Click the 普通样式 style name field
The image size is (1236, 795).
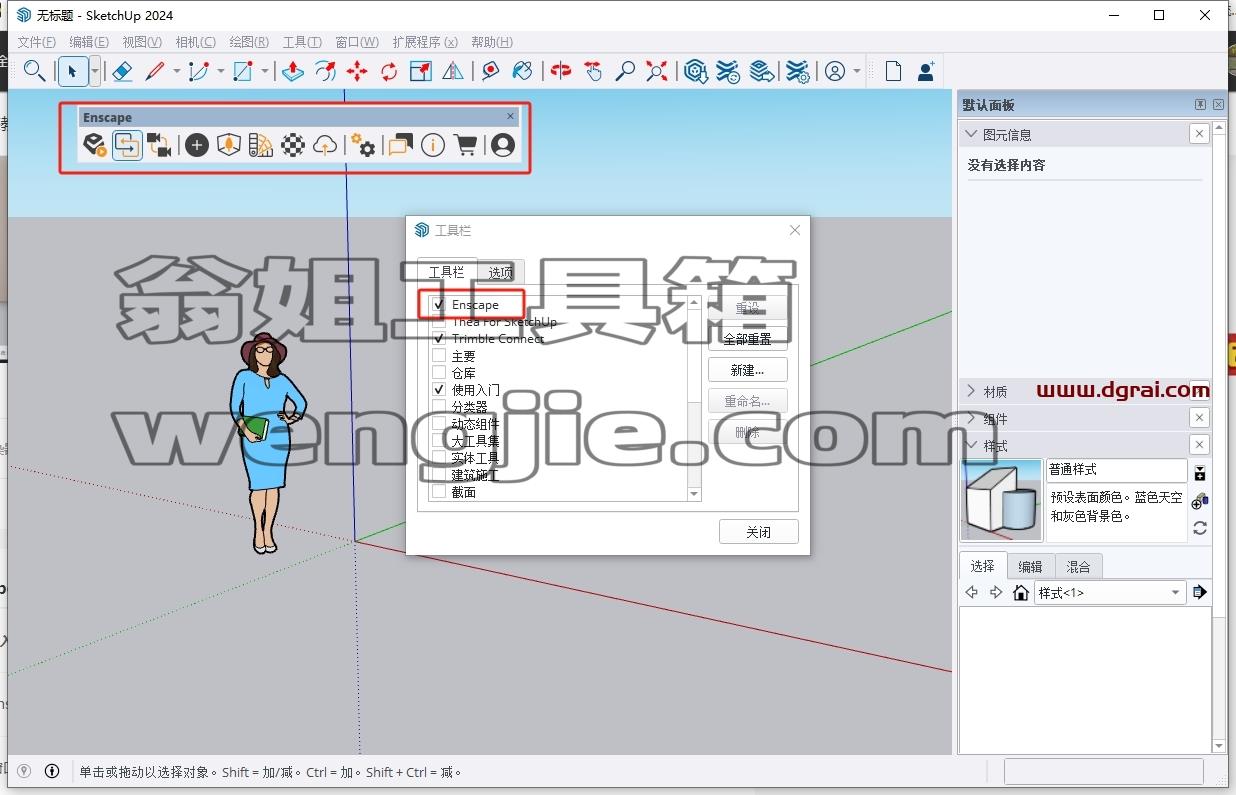coord(1117,469)
